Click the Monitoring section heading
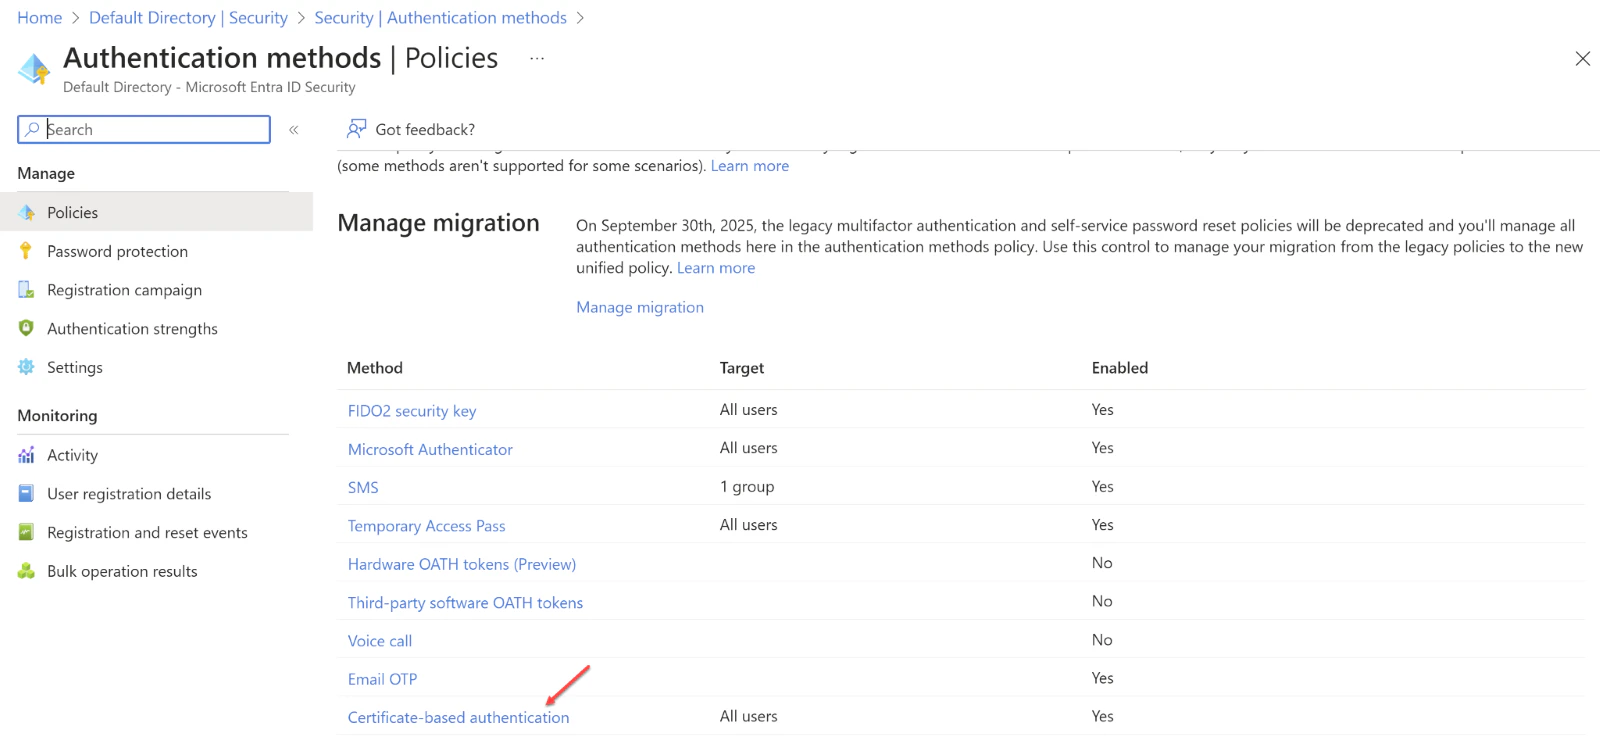 click(57, 415)
